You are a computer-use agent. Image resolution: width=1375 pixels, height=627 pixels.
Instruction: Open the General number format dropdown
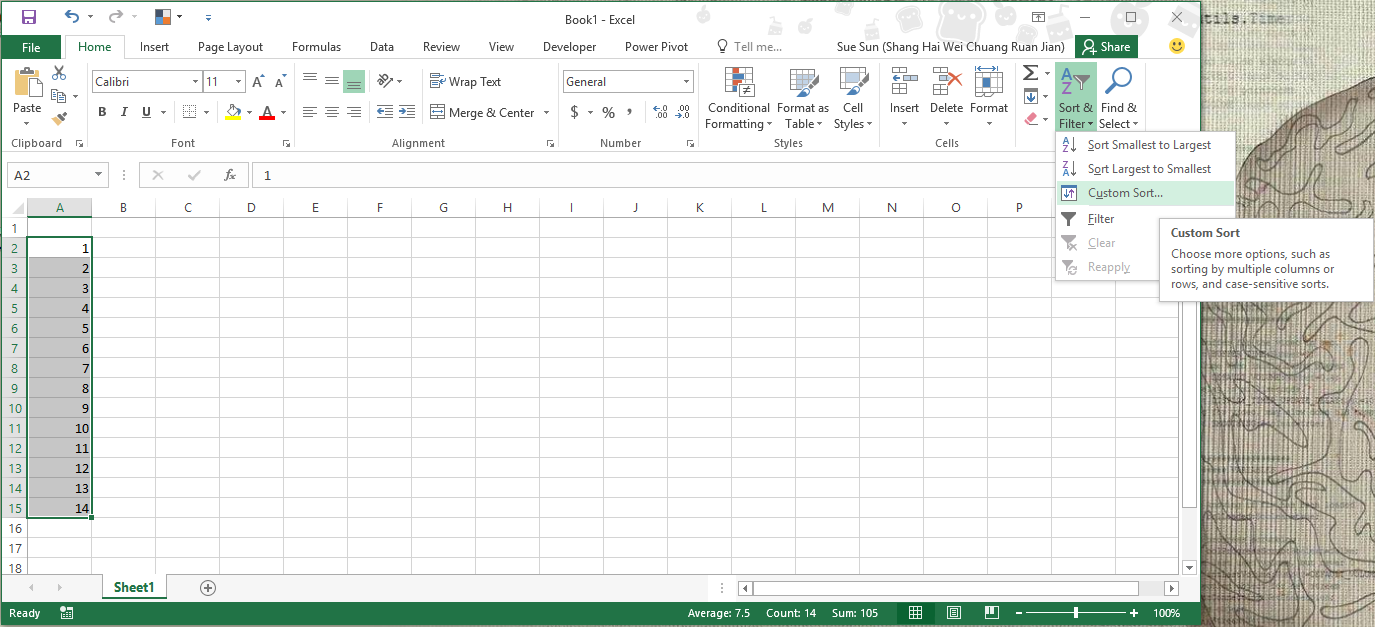687,82
